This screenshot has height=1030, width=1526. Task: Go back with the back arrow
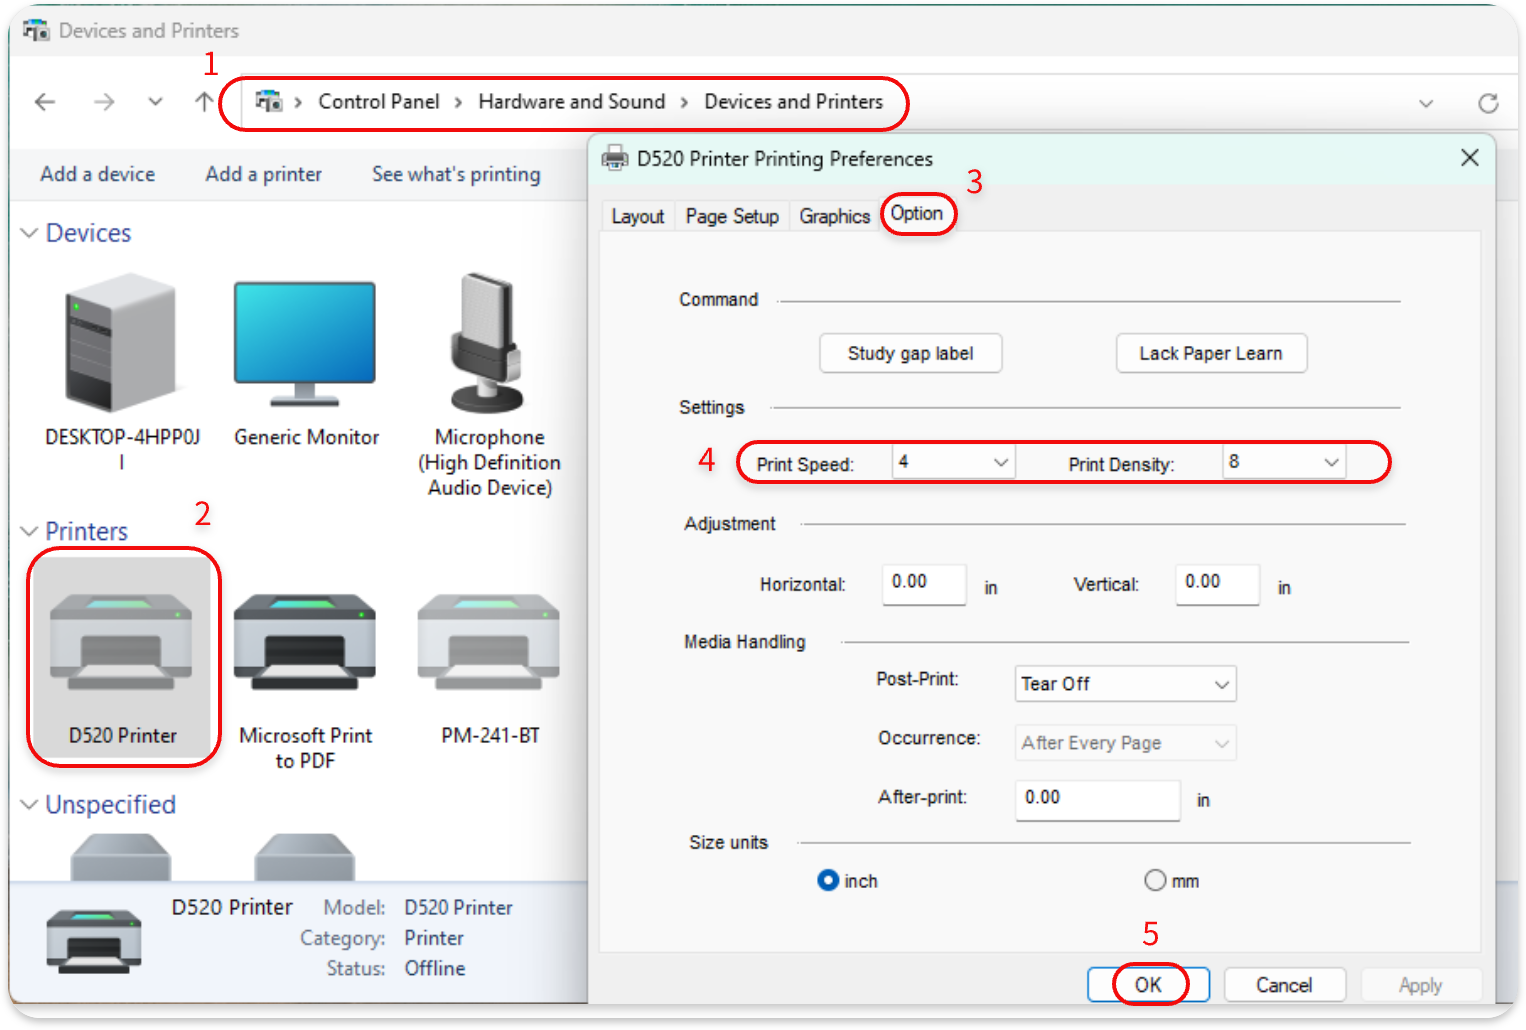45,102
